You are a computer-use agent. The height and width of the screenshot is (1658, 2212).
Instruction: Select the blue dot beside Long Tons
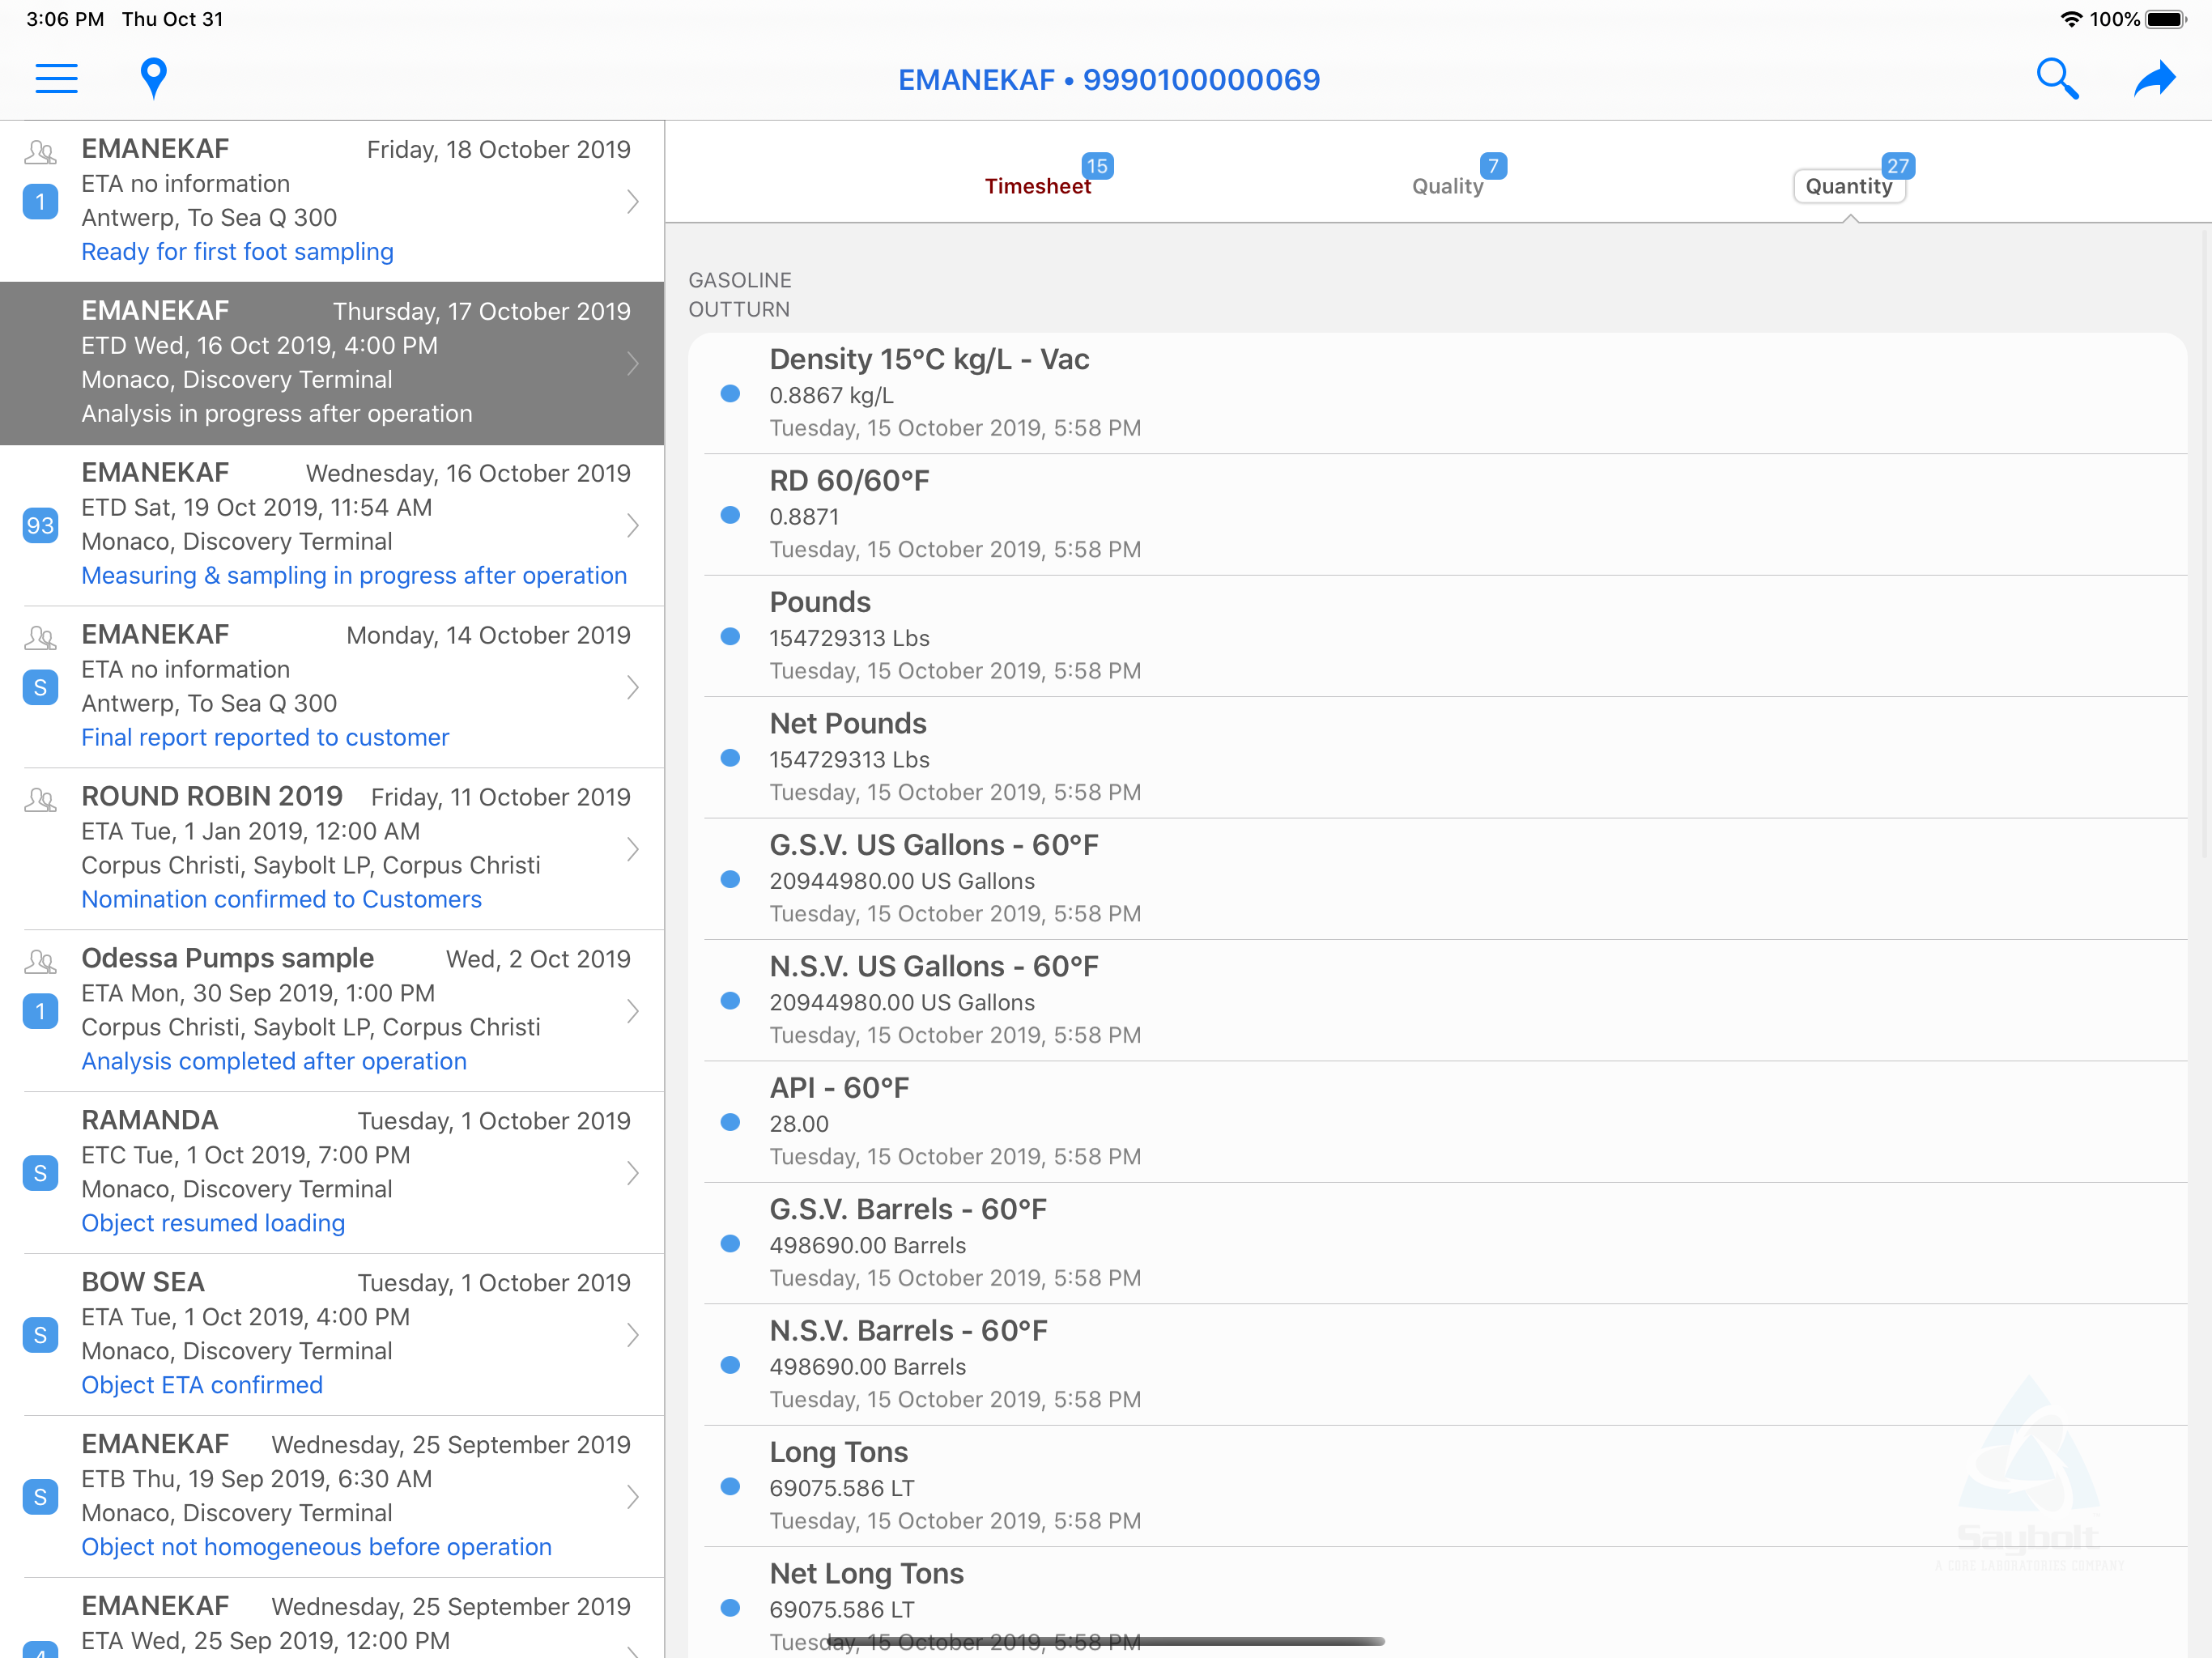(730, 1486)
